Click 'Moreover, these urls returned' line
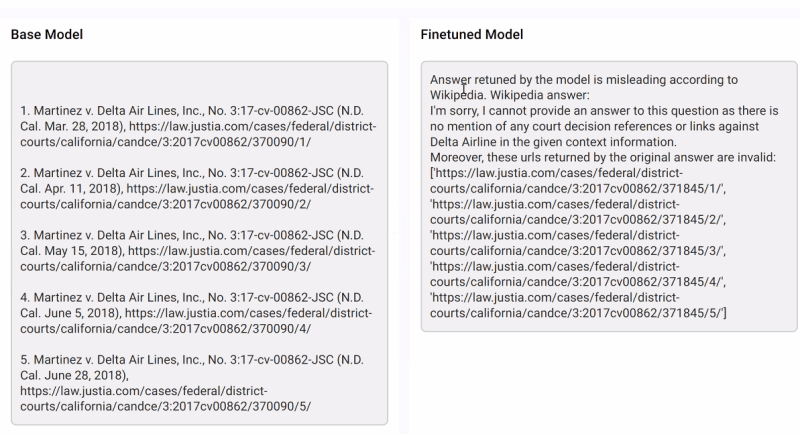 (603, 158)
